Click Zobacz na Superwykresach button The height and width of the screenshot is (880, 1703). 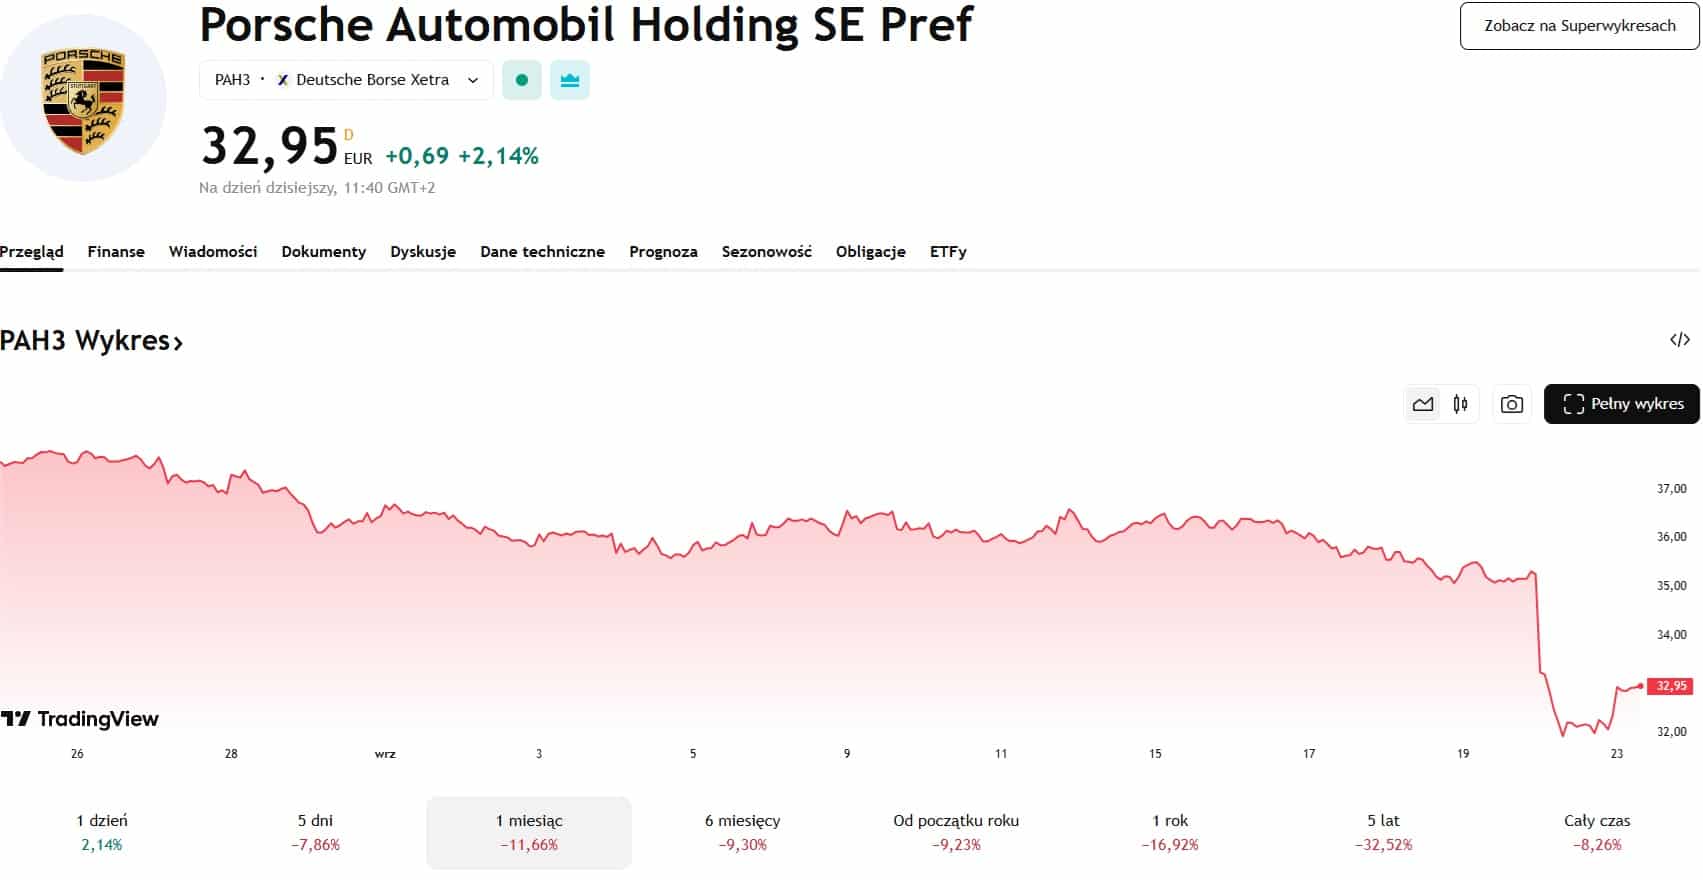coord(1579,26)
